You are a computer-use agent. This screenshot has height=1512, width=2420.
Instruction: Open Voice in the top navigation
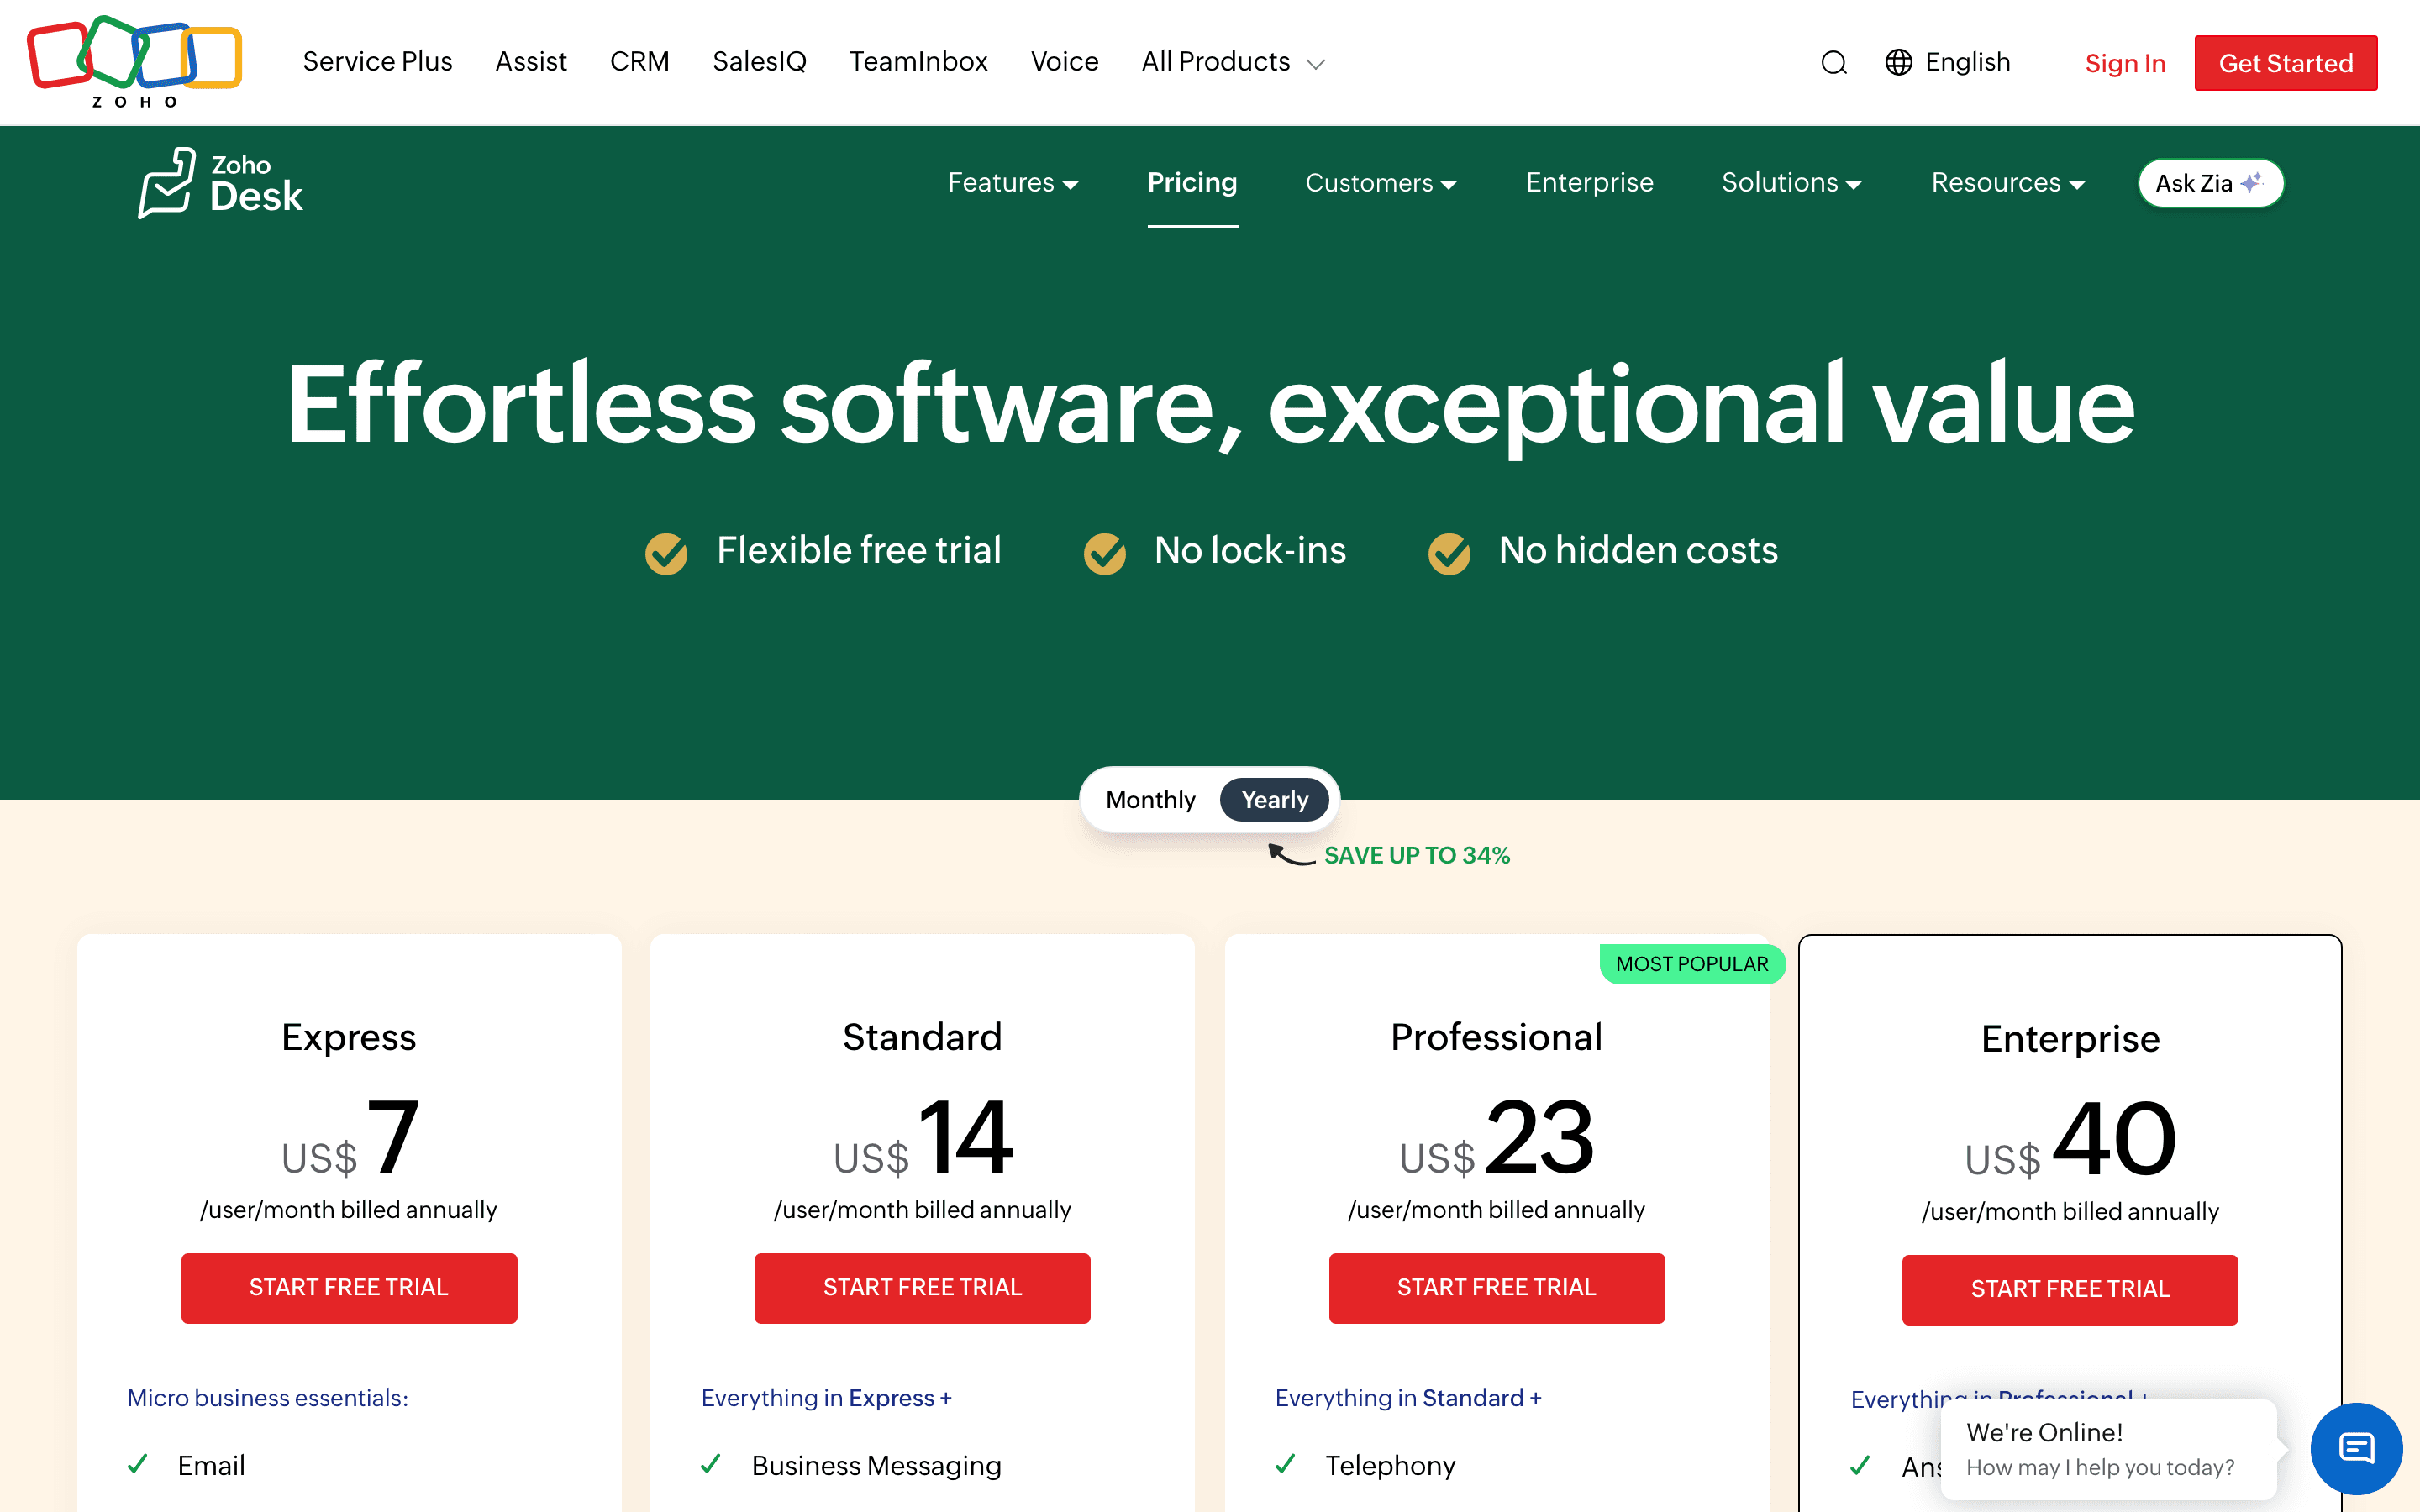(1064, 62)
